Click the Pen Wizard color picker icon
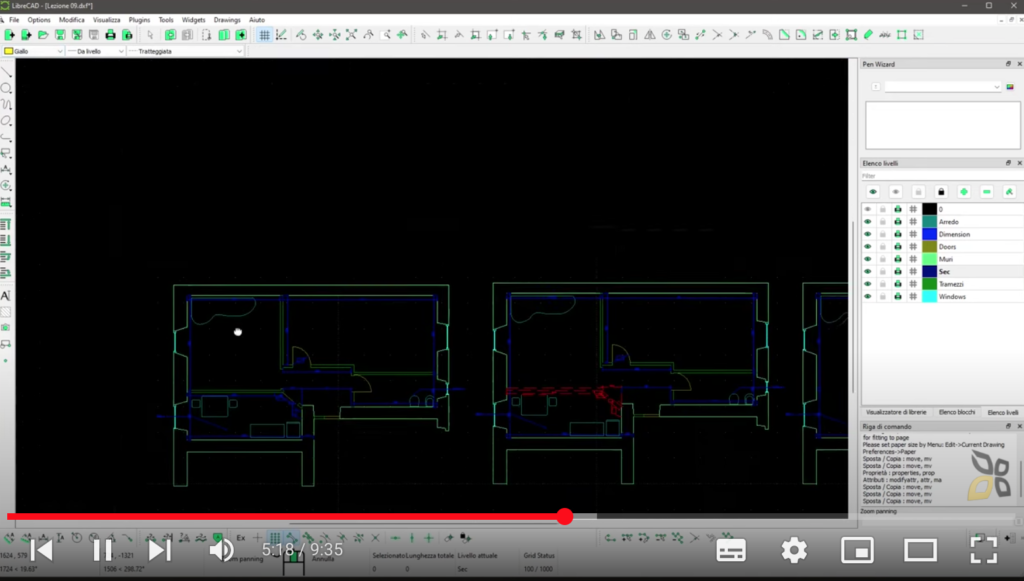The width and height of the screenshot is (1024, 581). click(x=1010, y=87)
